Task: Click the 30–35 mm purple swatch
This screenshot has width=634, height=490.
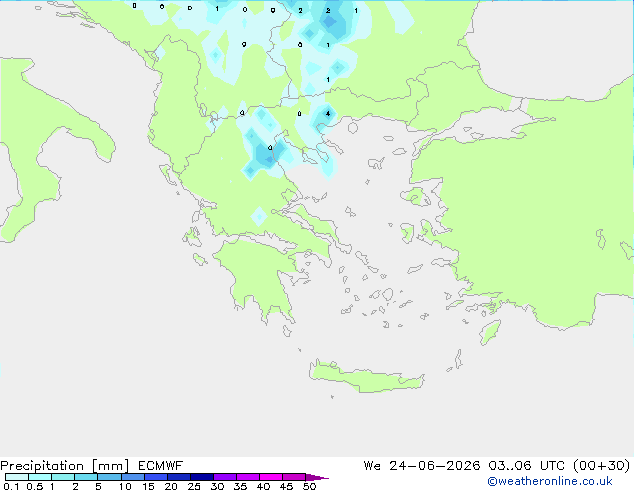Action: (224, 477)
